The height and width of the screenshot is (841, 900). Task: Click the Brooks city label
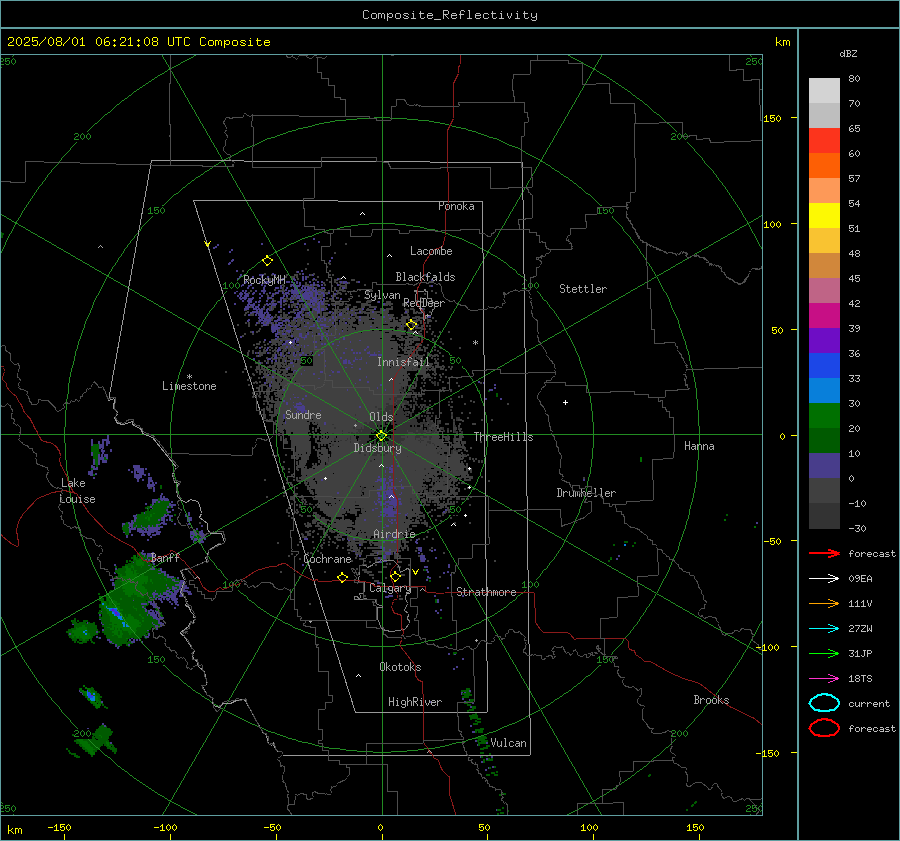(x=711, y=700)
